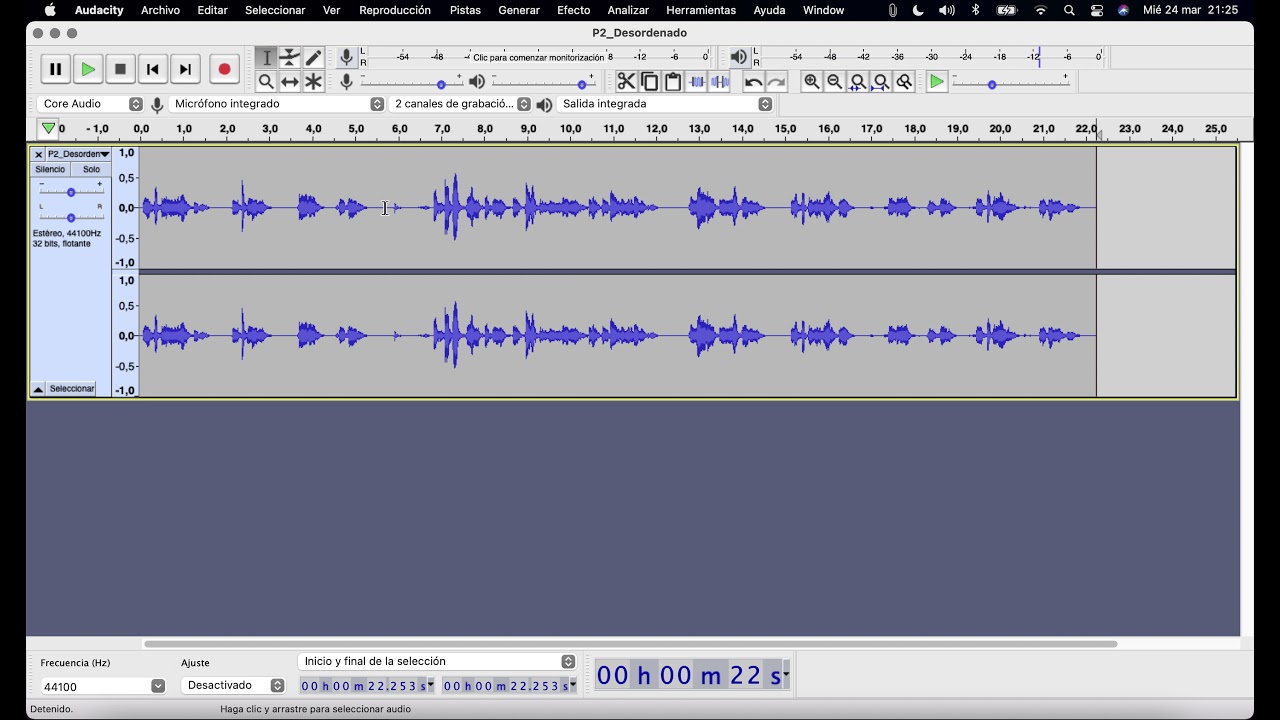
Task: Paste audio from clipboard
Action: click(673, 82)
